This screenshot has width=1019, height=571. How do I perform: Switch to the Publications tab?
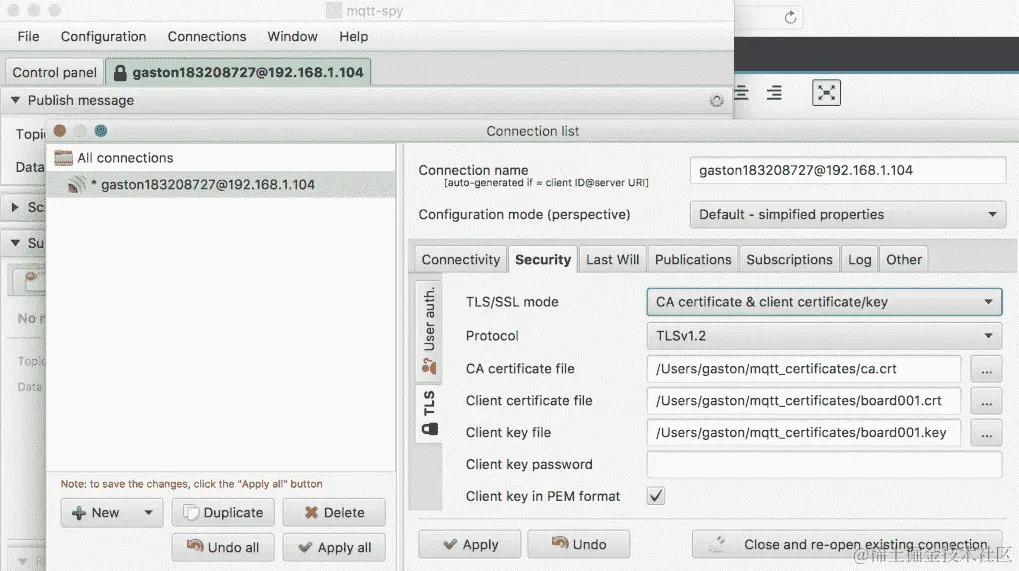693,259
